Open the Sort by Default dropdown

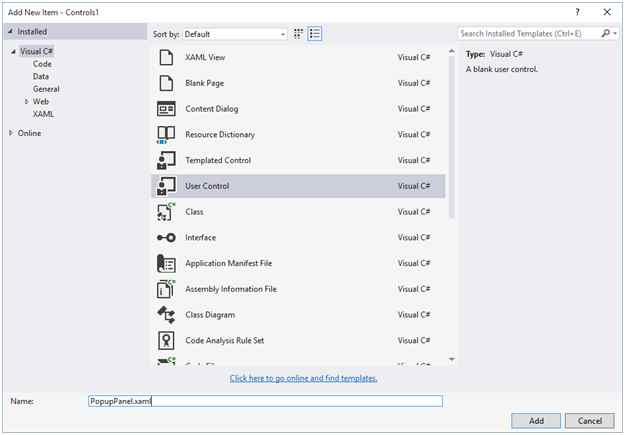coord(234,34)
